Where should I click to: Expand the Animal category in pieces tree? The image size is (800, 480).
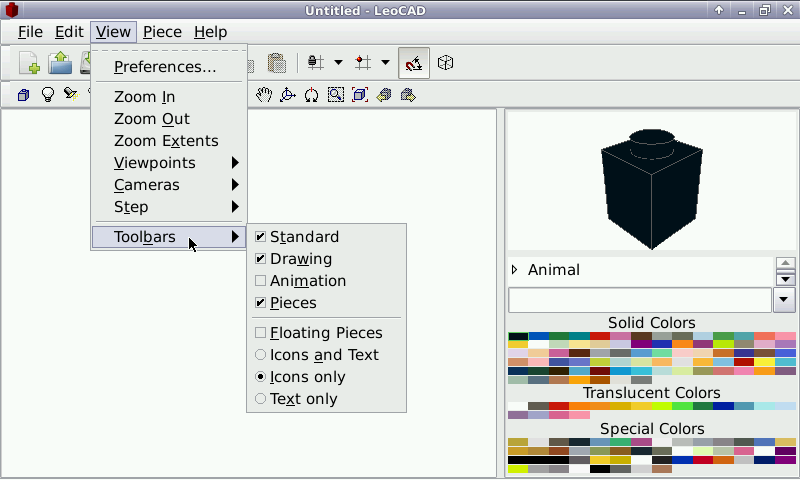tap(515, 269)
